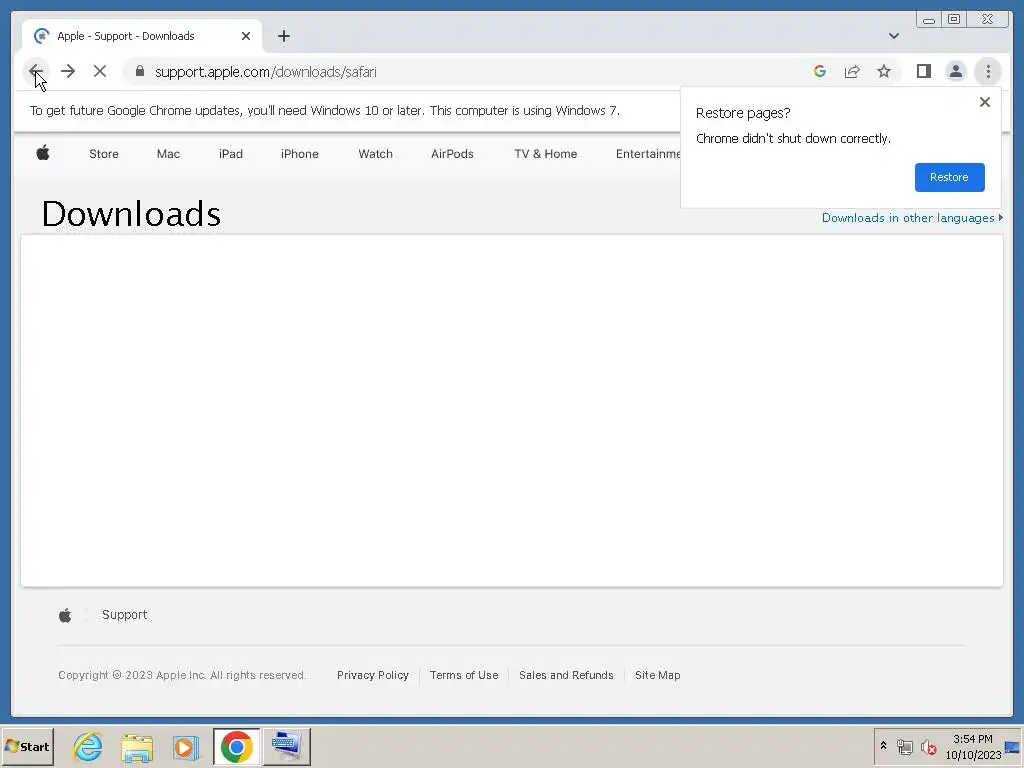The image size is (1024, 768).
Task: Share this page using the share icon
Action: pyautogui.click(x=852, y=71)
